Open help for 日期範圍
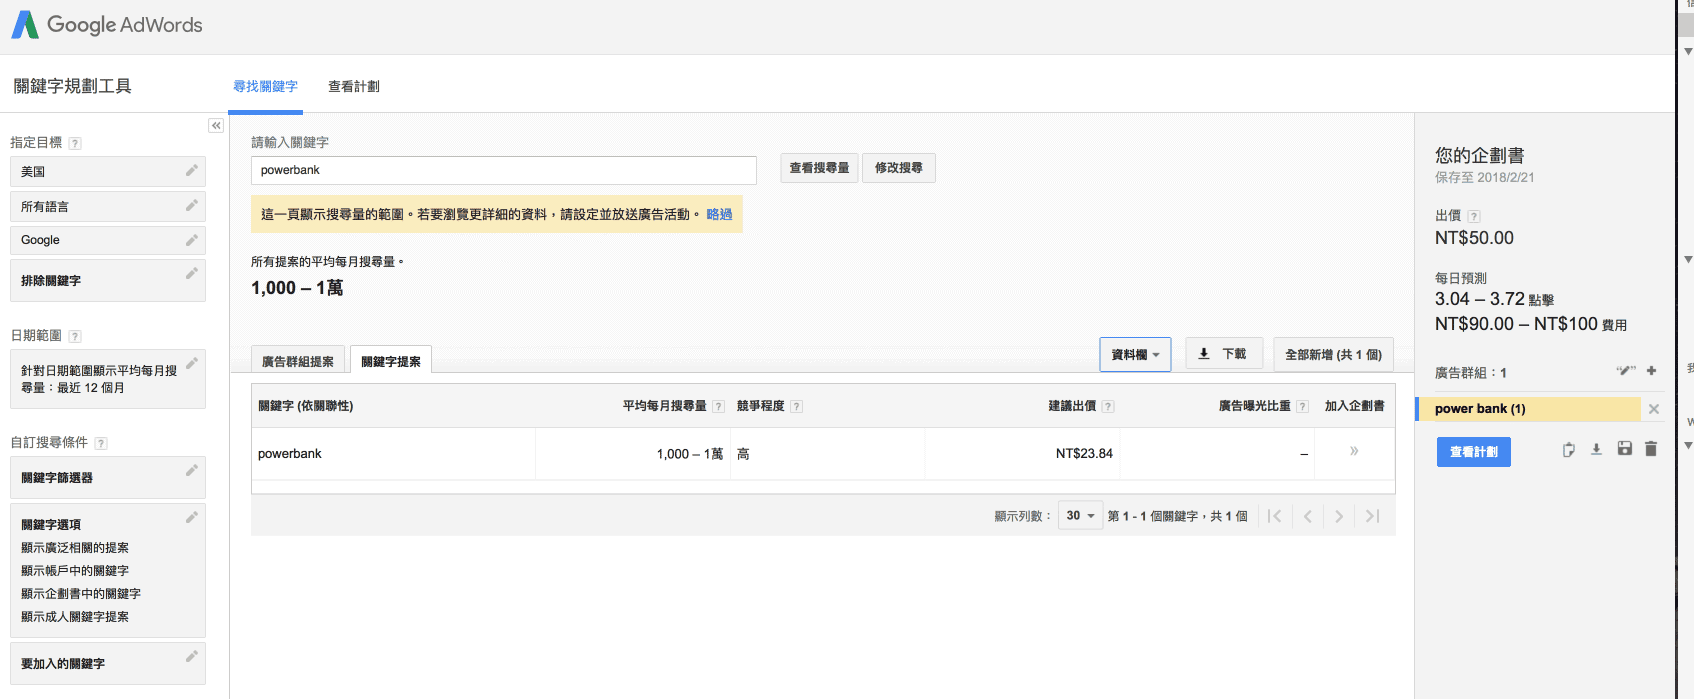Image resolution: width=1694 pixels, height=699 pixels. coord(75,336)
